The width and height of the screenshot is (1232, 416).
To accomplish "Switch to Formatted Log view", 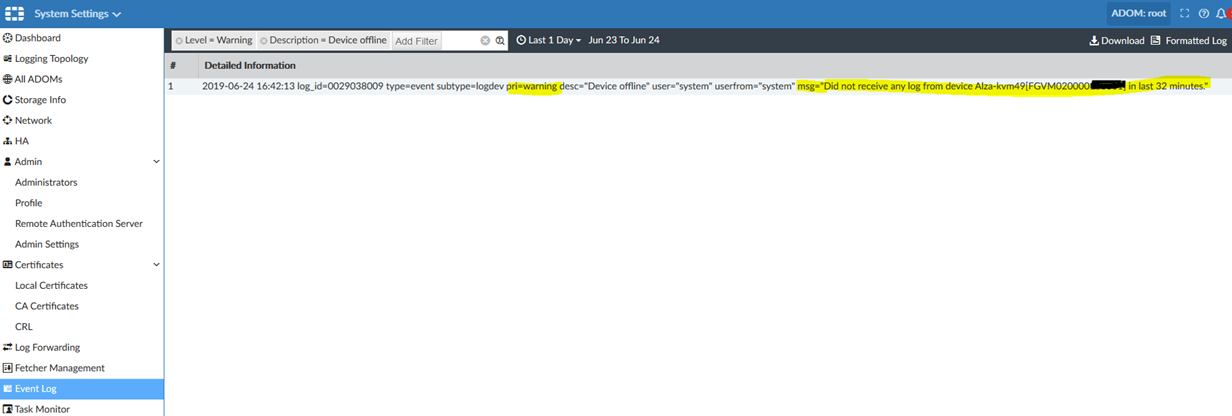I will (x=1189, y=41).
